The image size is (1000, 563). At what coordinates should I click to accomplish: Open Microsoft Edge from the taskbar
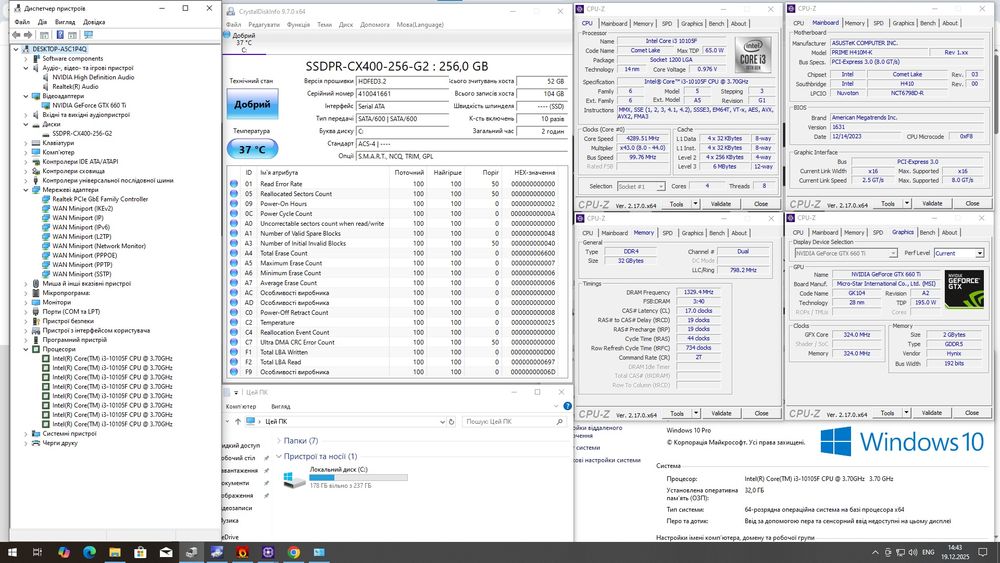point(89,552)
